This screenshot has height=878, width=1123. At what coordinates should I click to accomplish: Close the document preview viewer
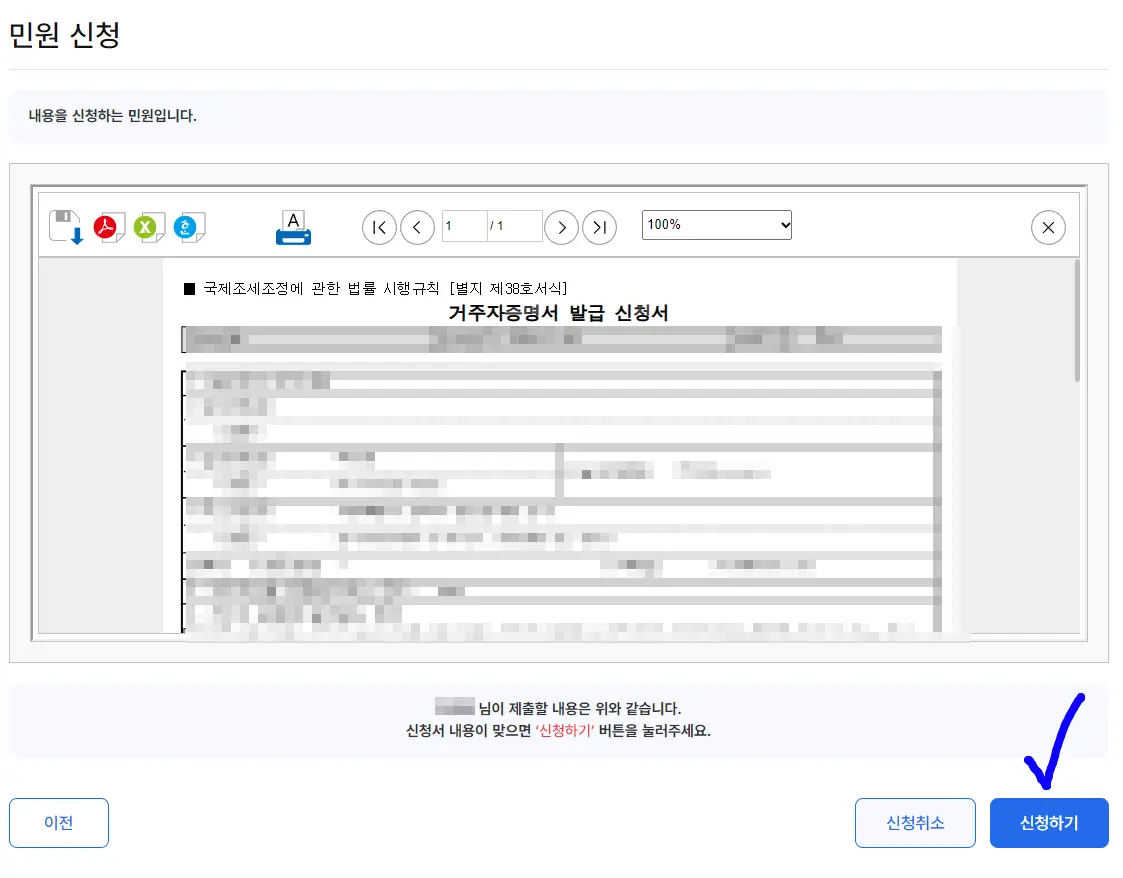pos(1048,227)
